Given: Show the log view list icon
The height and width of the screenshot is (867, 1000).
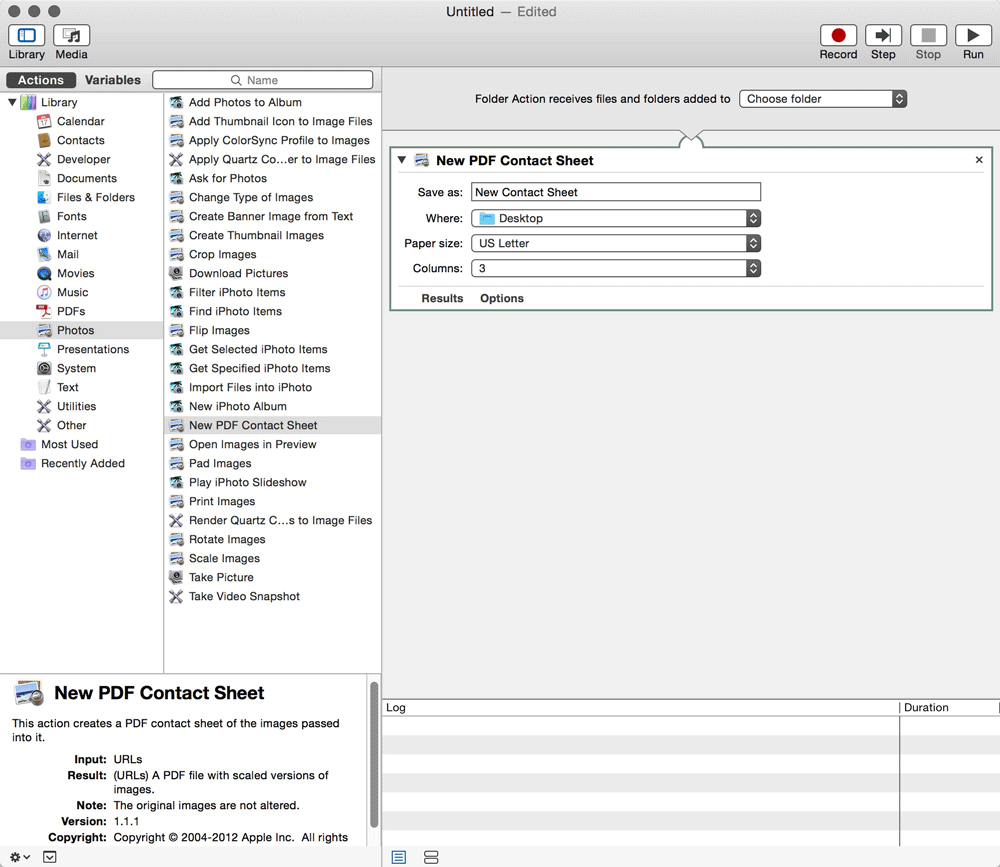Looking at the screenshot, I should [399, 857].
